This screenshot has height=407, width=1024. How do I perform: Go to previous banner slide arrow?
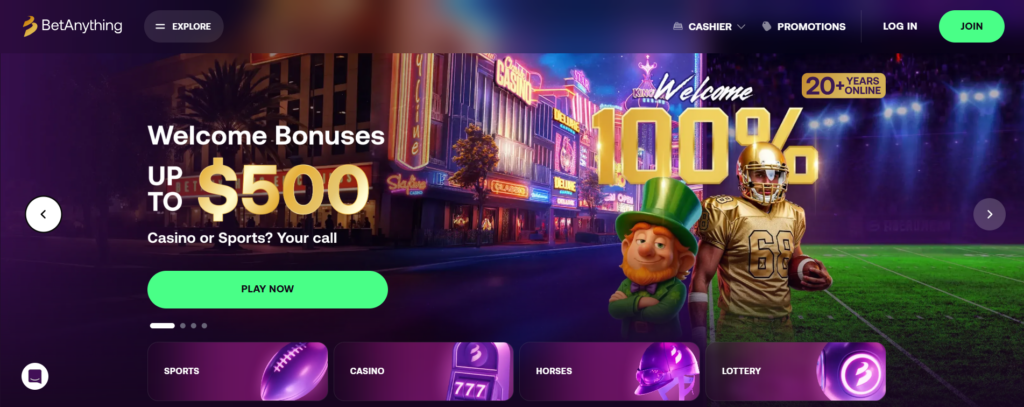click(44, 214)
